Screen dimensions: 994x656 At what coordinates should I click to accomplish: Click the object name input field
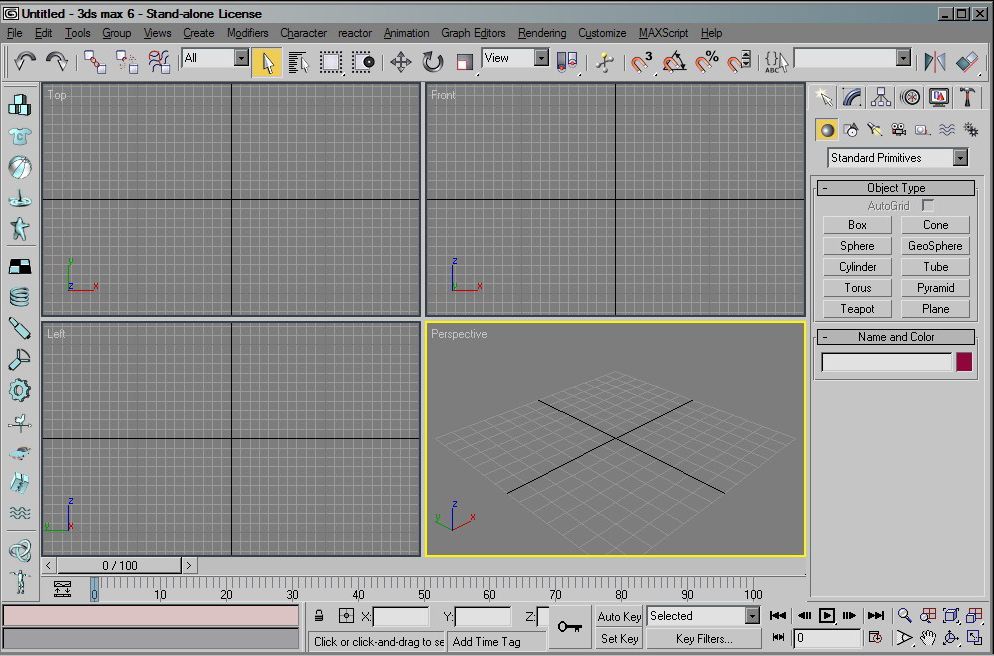pos(886,362)
